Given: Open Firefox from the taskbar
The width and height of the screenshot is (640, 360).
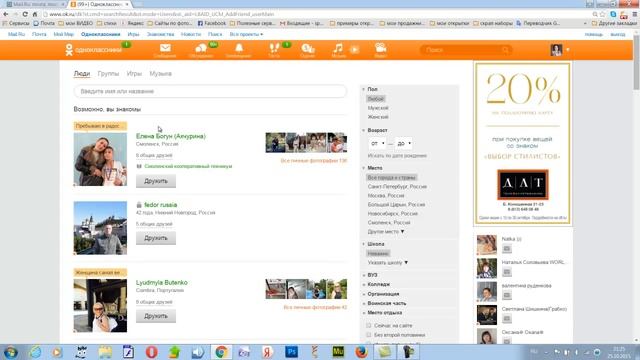Looking at the screenshot, I should click(361, 351).
